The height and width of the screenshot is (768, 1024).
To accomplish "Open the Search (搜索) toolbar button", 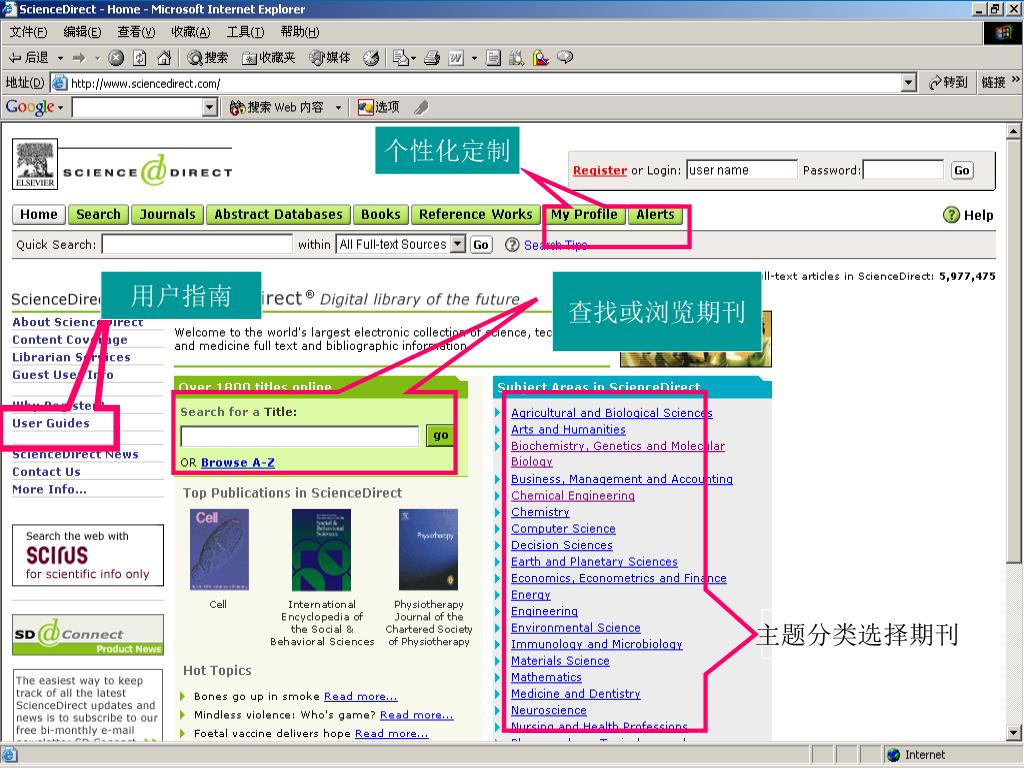I will (x=208, y=58).
